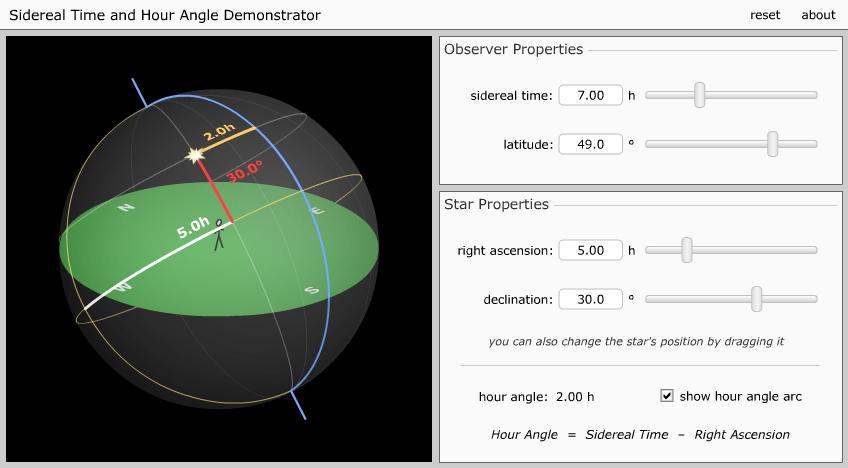Click the Observer Properties heading
This screenshot has height=468, width=848.
point(513,49)
